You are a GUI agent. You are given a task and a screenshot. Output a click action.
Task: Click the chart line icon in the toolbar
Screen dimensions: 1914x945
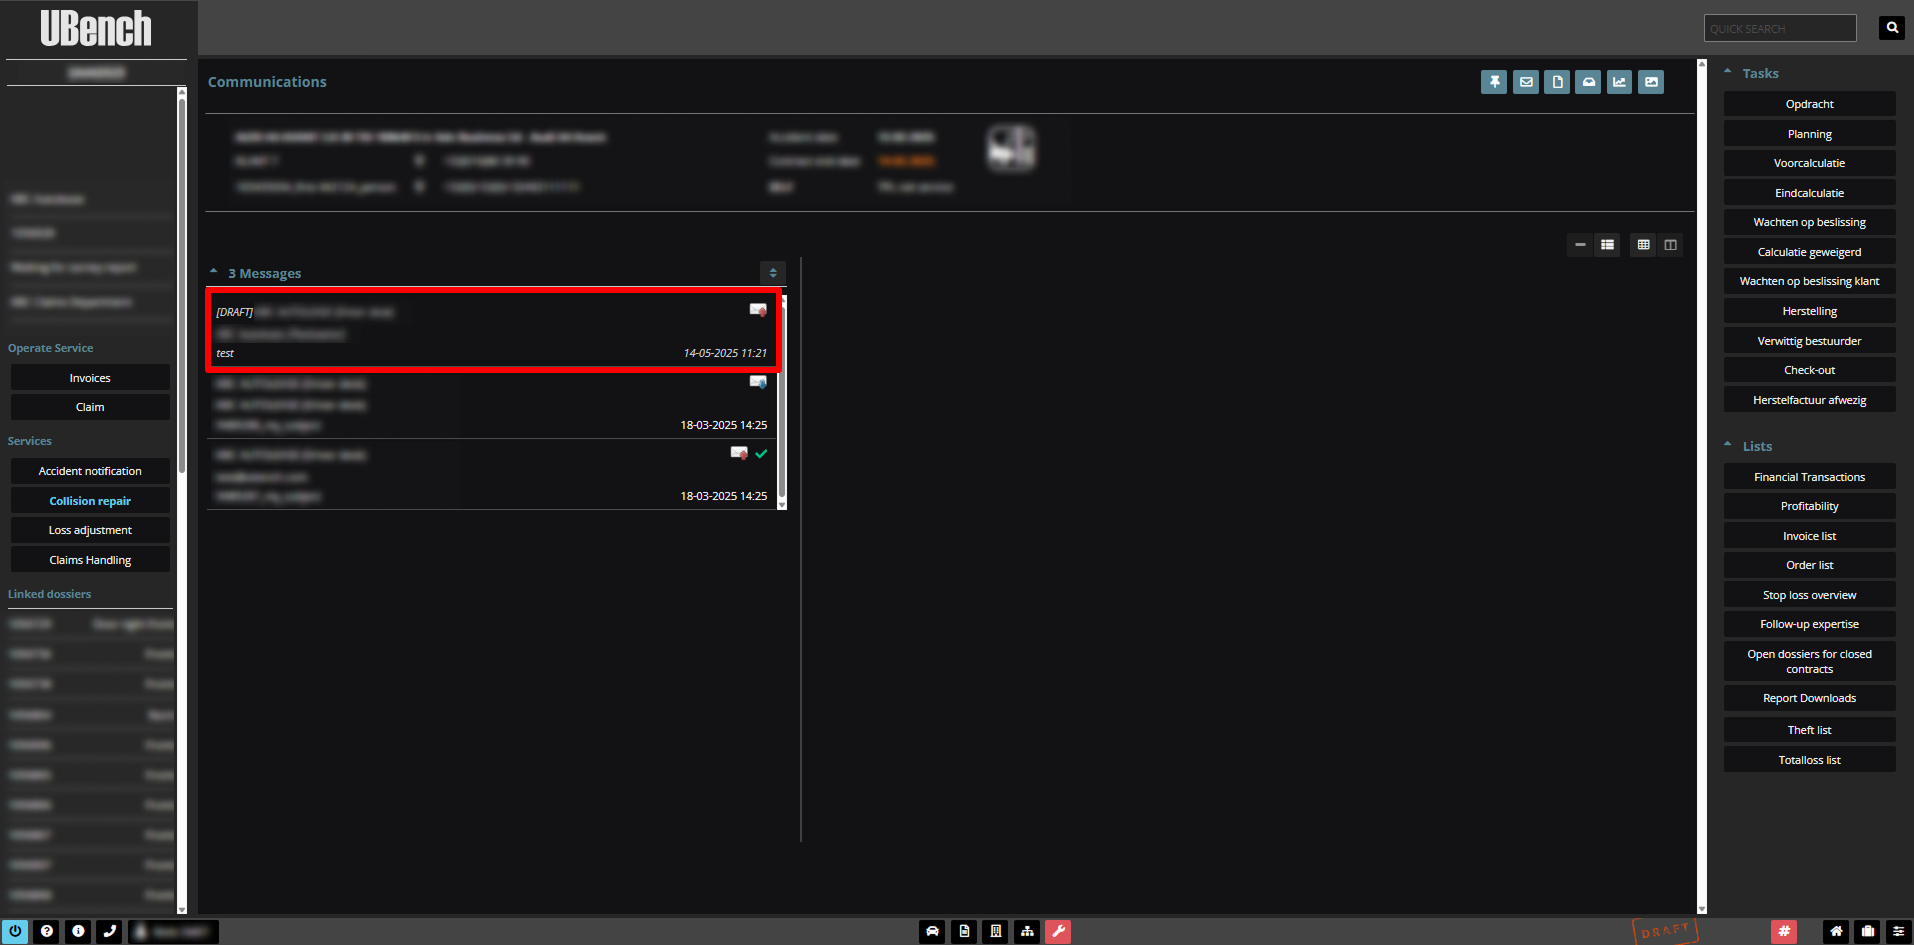[1619, 82]
